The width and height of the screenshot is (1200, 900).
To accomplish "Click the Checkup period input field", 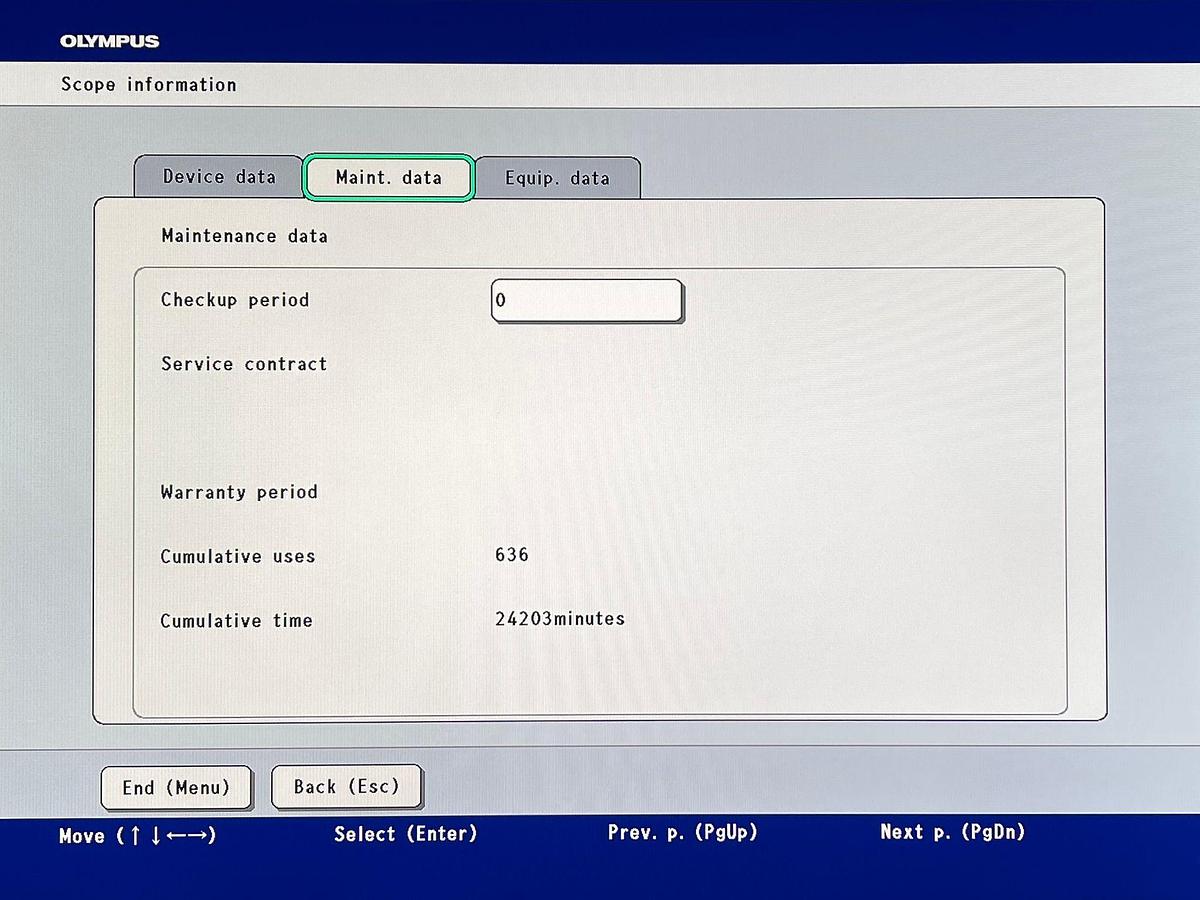I will pos(587,300).
